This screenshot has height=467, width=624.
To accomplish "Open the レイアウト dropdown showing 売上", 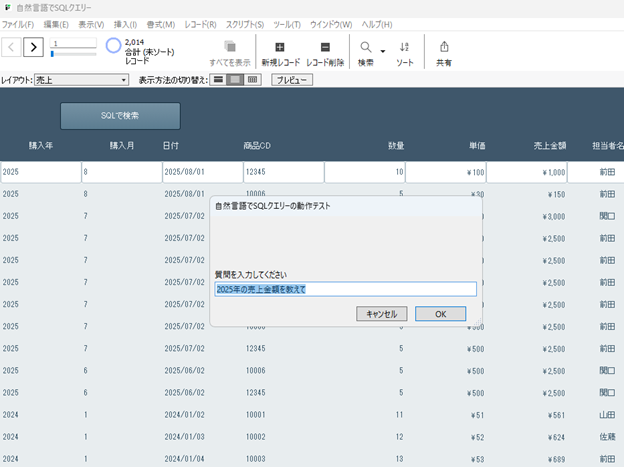I will [81, 79].
